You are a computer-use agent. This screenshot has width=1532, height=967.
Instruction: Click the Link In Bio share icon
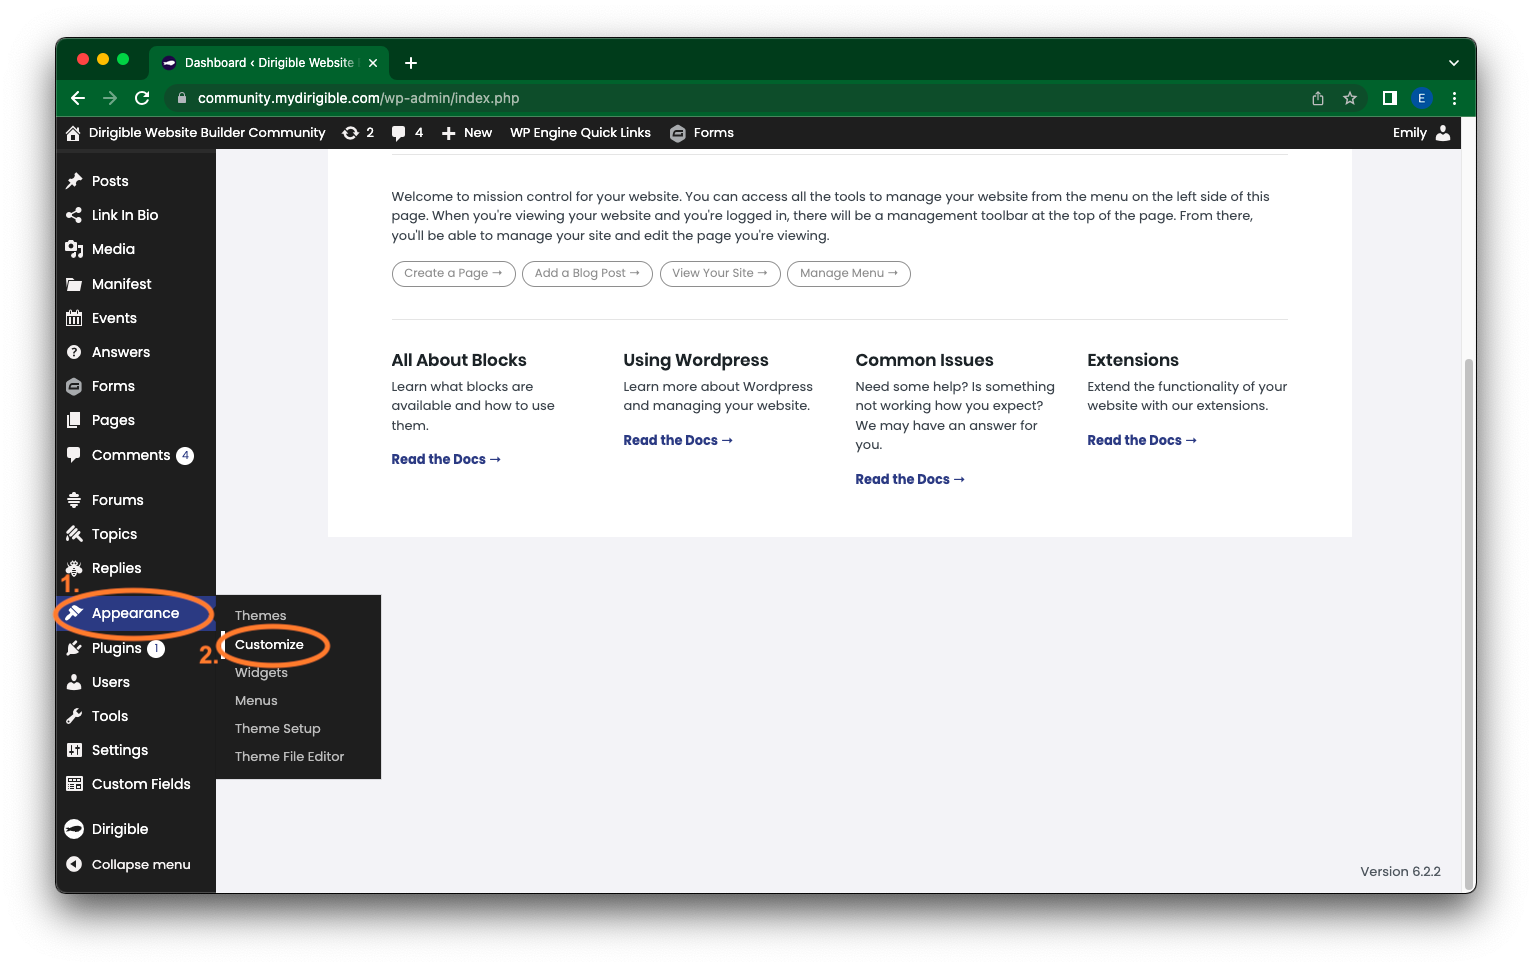[74, 215]
